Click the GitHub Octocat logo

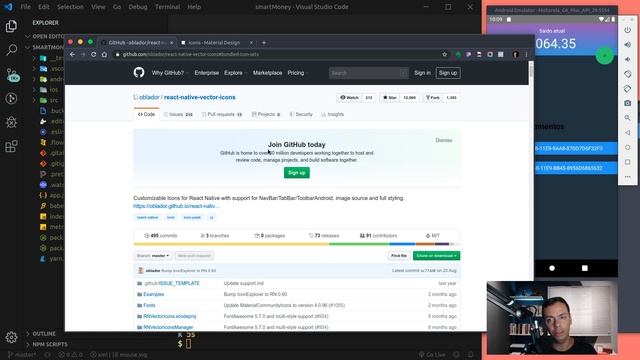pos(139,73)
